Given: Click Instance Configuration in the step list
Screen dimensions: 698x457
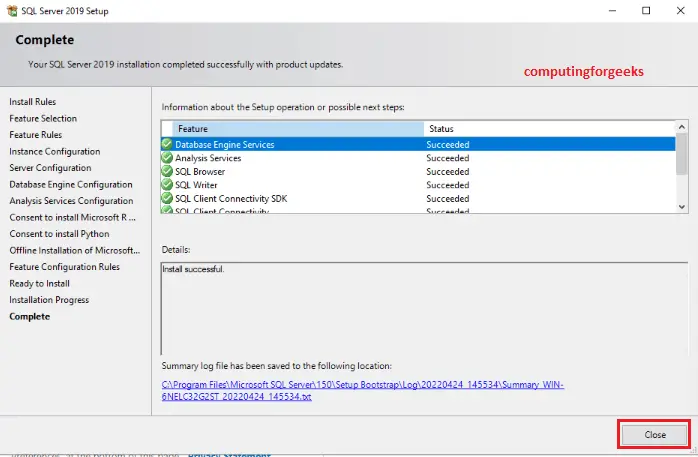Looking at the screenshot, I should click(x=55, y=151).
